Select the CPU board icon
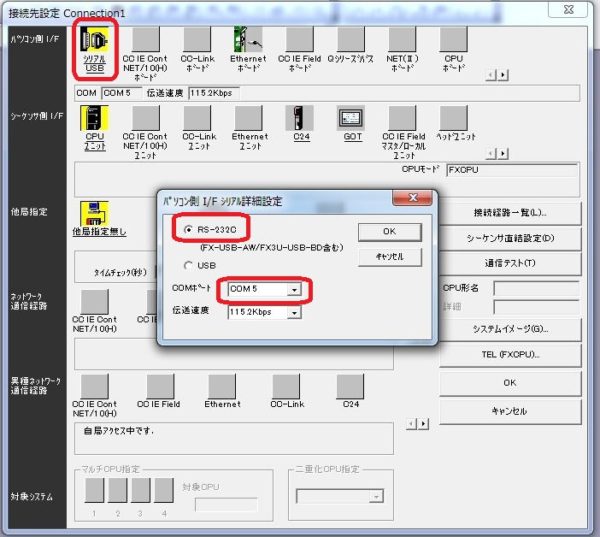The height and width of the screenshot is (537, 600). pos(453,39)
